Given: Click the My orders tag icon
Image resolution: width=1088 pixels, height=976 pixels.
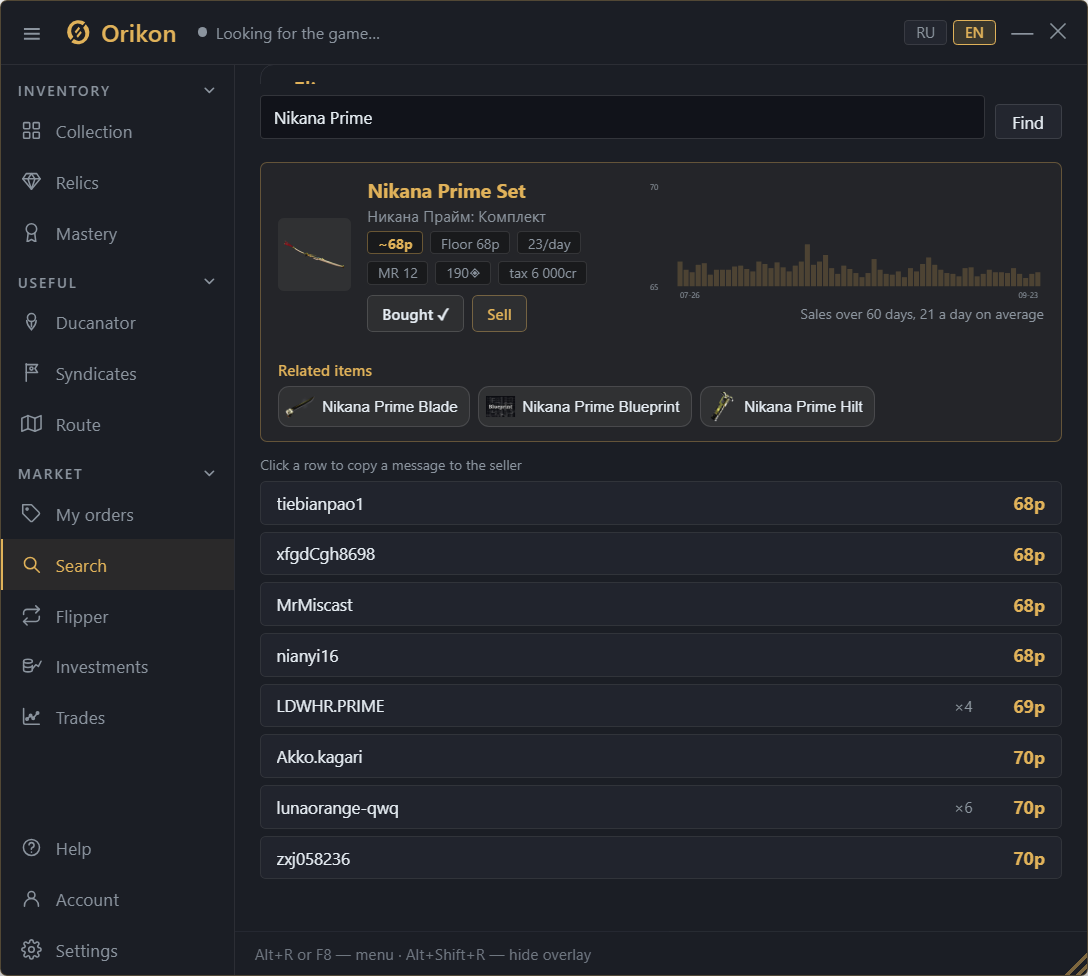Looking at the screenshot, I should pos(31,514).
